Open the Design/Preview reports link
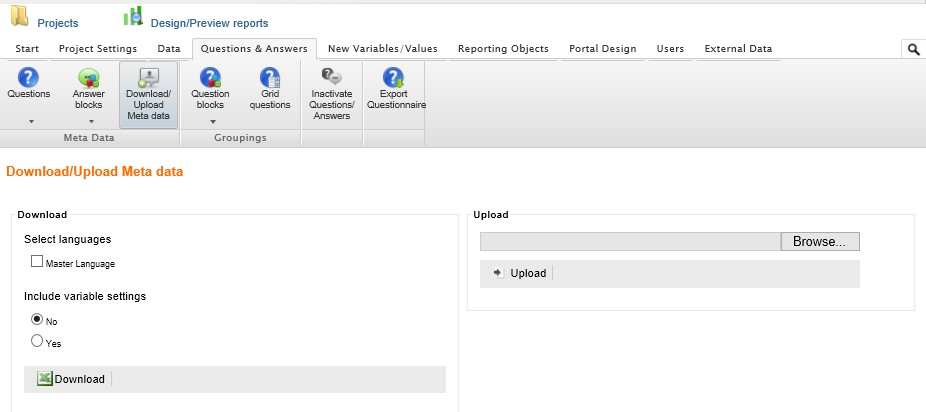The image size is (926, 412). pyautogui.click(x=208, y=23)
